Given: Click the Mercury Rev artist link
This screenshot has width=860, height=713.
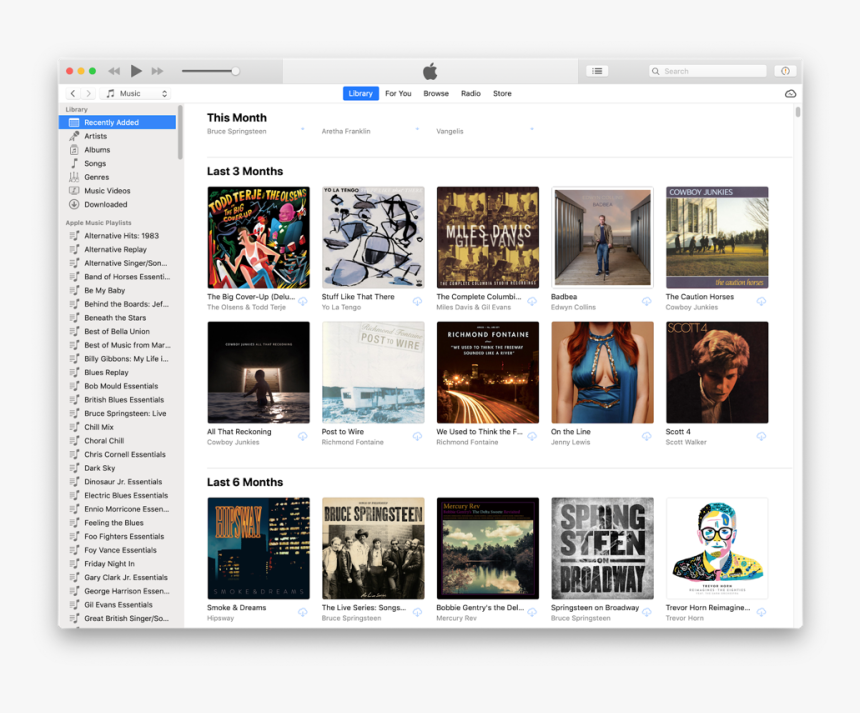Looking at the screenshot, I should click(x=456, y=618).
